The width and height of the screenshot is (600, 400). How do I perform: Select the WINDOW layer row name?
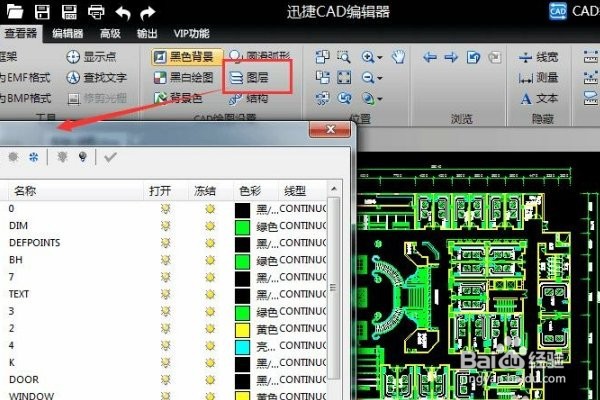(x=31, y=396)
